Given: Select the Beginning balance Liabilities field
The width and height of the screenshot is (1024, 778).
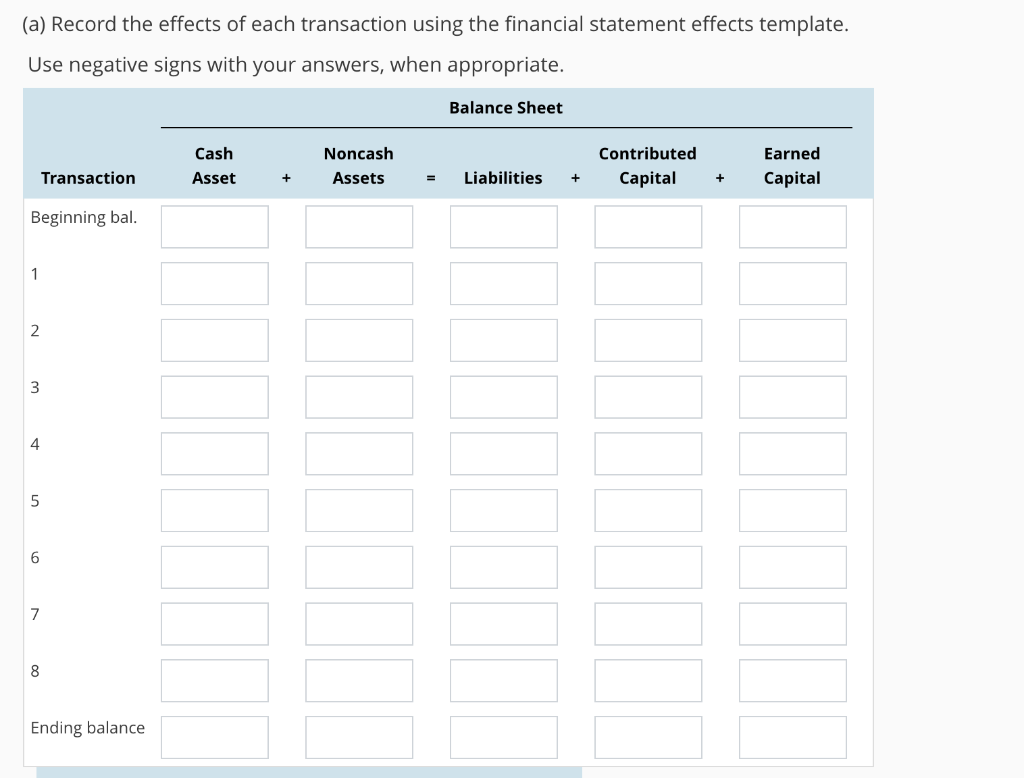Looking at the screenshot, I should 503,226.
